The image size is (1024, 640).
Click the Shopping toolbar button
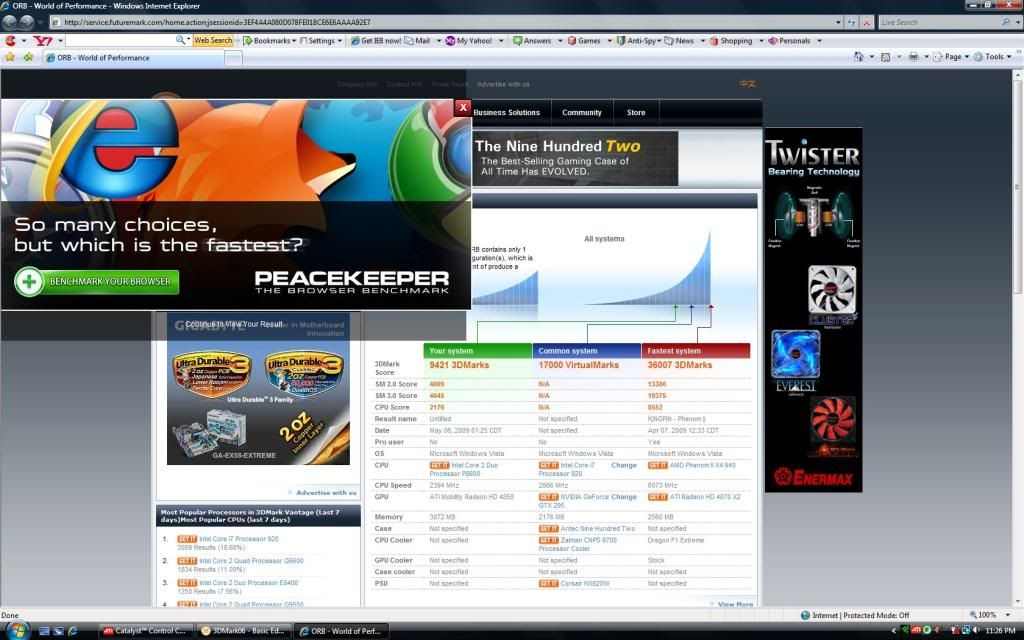pyautogui.click(x=731, y=40)
